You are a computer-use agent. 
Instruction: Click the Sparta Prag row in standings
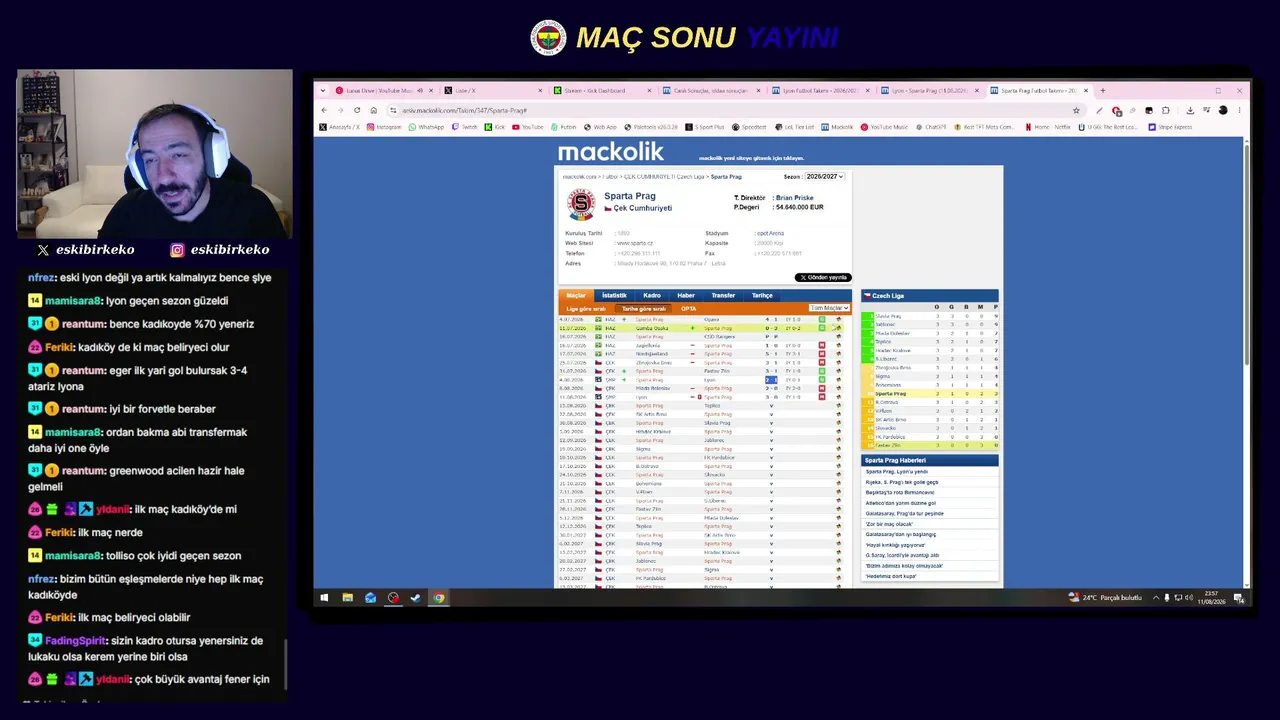(x=930, y=394)
